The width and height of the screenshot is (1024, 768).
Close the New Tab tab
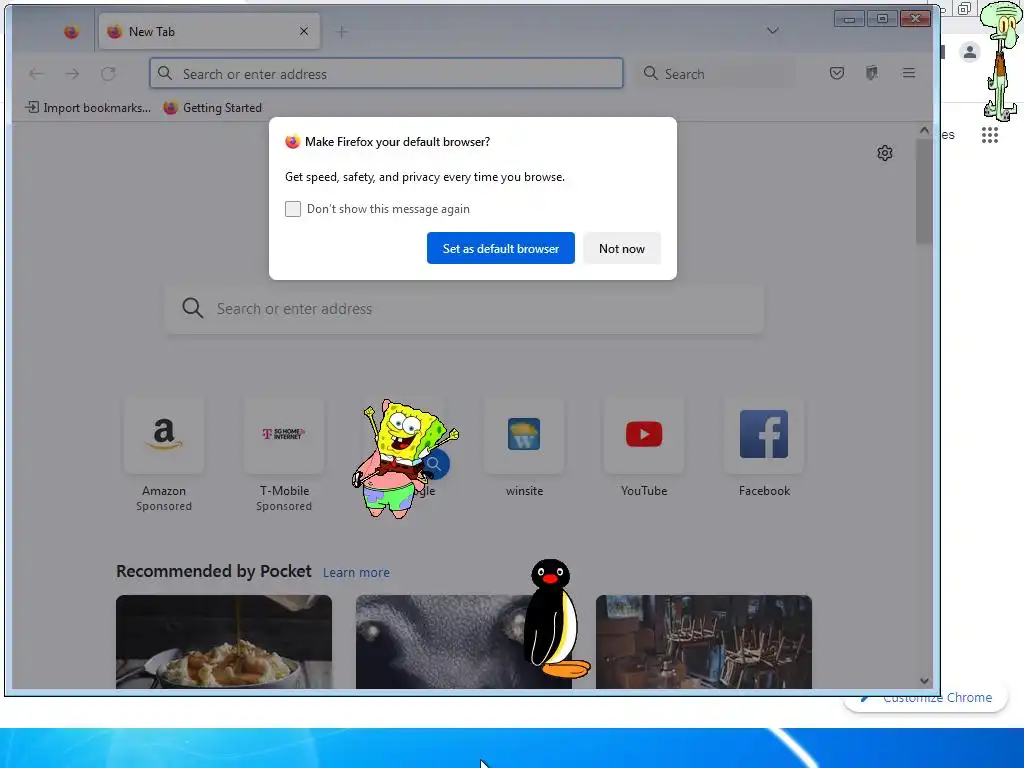304,31
